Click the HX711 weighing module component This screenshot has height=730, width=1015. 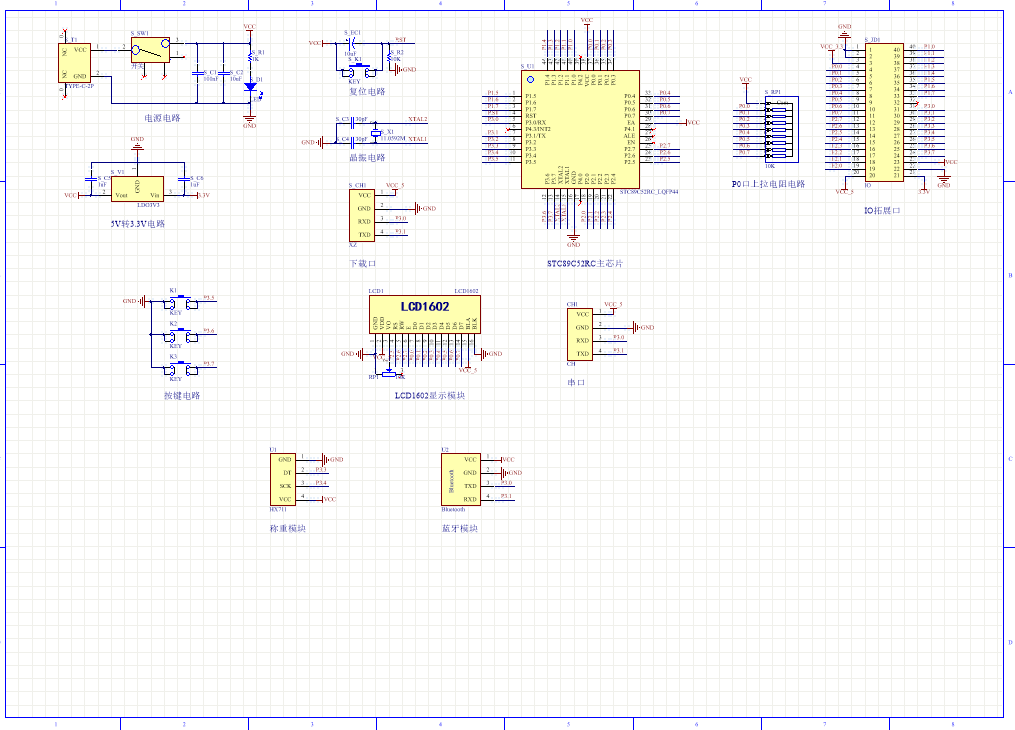(285, 479)
